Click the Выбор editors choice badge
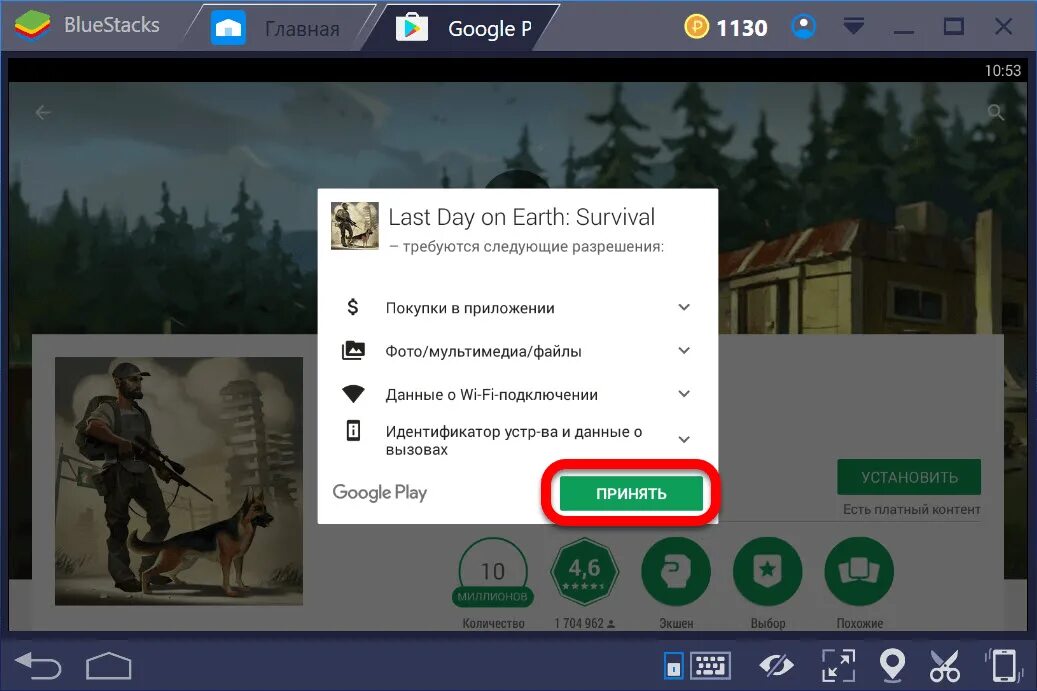Image resolution: width=1037 pixels, height=691 pixels. [767, 572]
